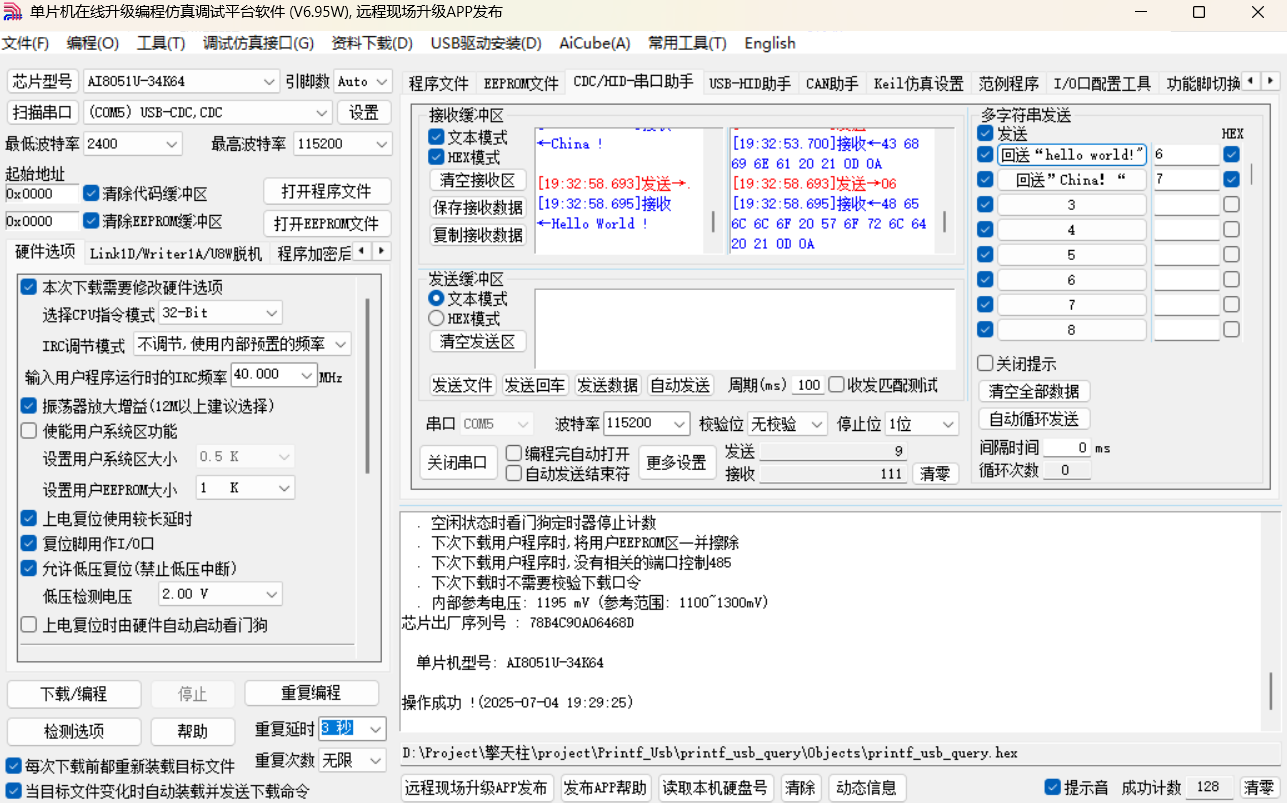Select the Link1D/Writer1A/U8W脱机 tab

pos(176,253)
